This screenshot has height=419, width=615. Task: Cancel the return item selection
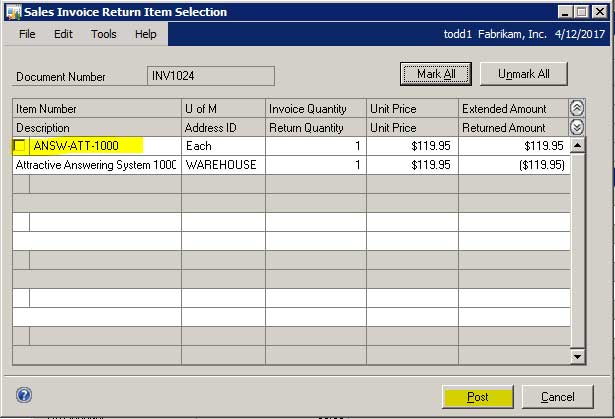tap(557, 397)
